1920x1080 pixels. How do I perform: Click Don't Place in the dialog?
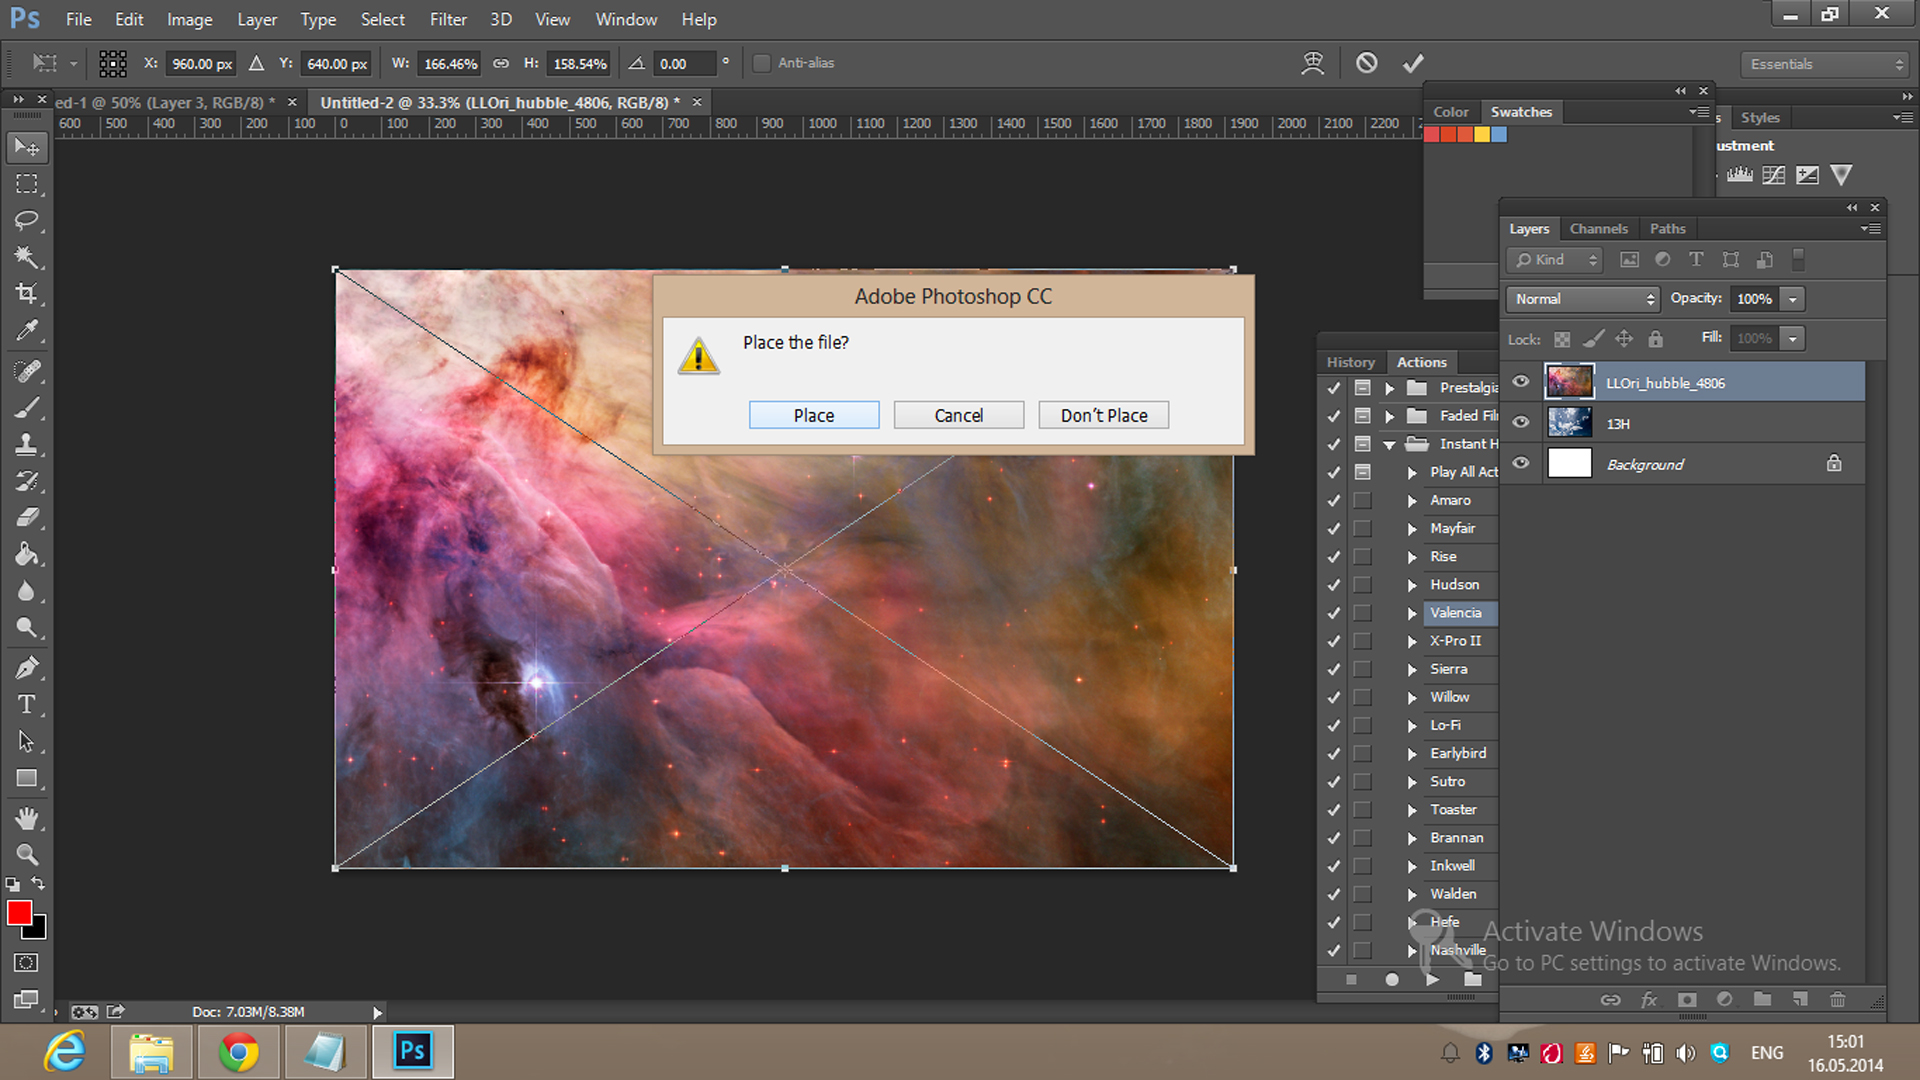coord(1104,415)
